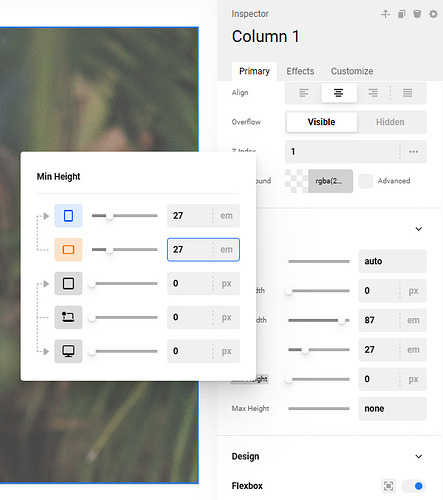Select the mobile portrait breakpoint icon
The height and width of the screenshot is (500, 443).
coord(68,216)
